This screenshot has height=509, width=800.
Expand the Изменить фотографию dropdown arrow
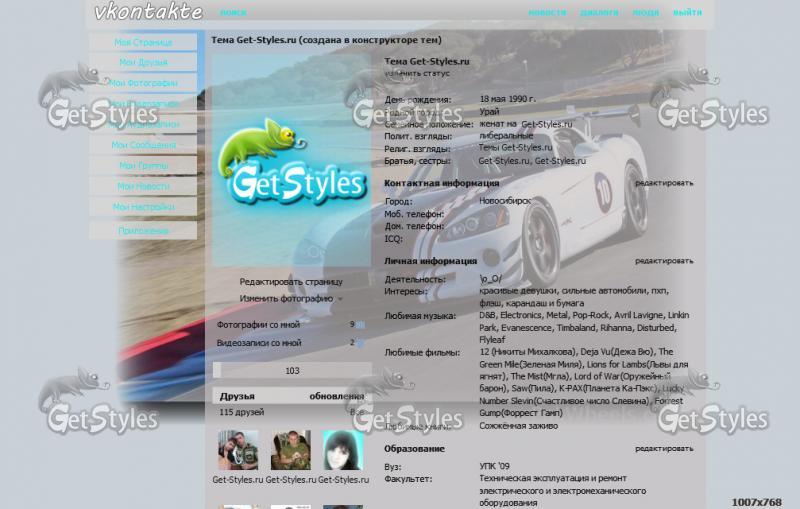click(340, 299)
